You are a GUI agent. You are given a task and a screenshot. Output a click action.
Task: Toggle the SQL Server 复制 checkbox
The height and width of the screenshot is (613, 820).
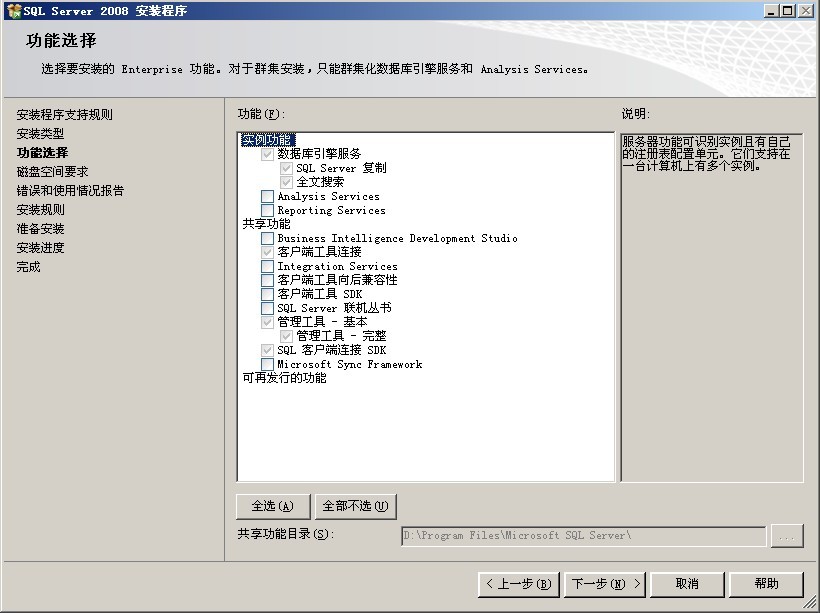(286, 168)
